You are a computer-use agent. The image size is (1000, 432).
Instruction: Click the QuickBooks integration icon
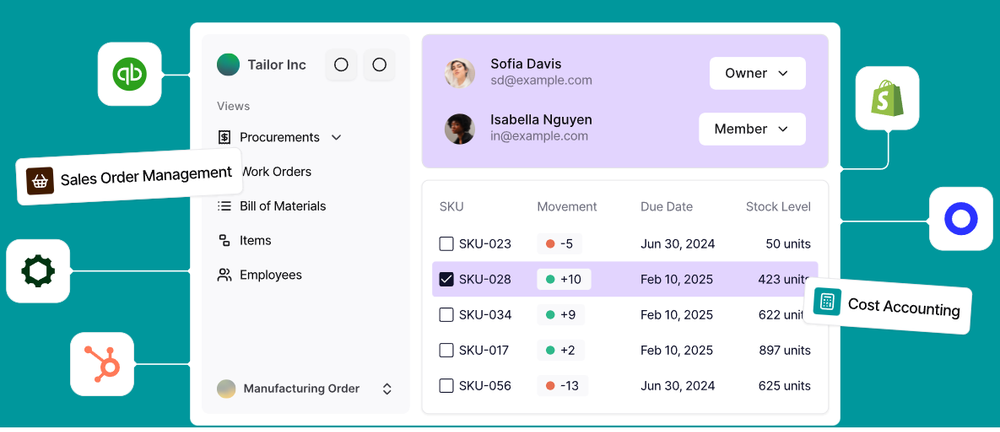coord(129,74)
